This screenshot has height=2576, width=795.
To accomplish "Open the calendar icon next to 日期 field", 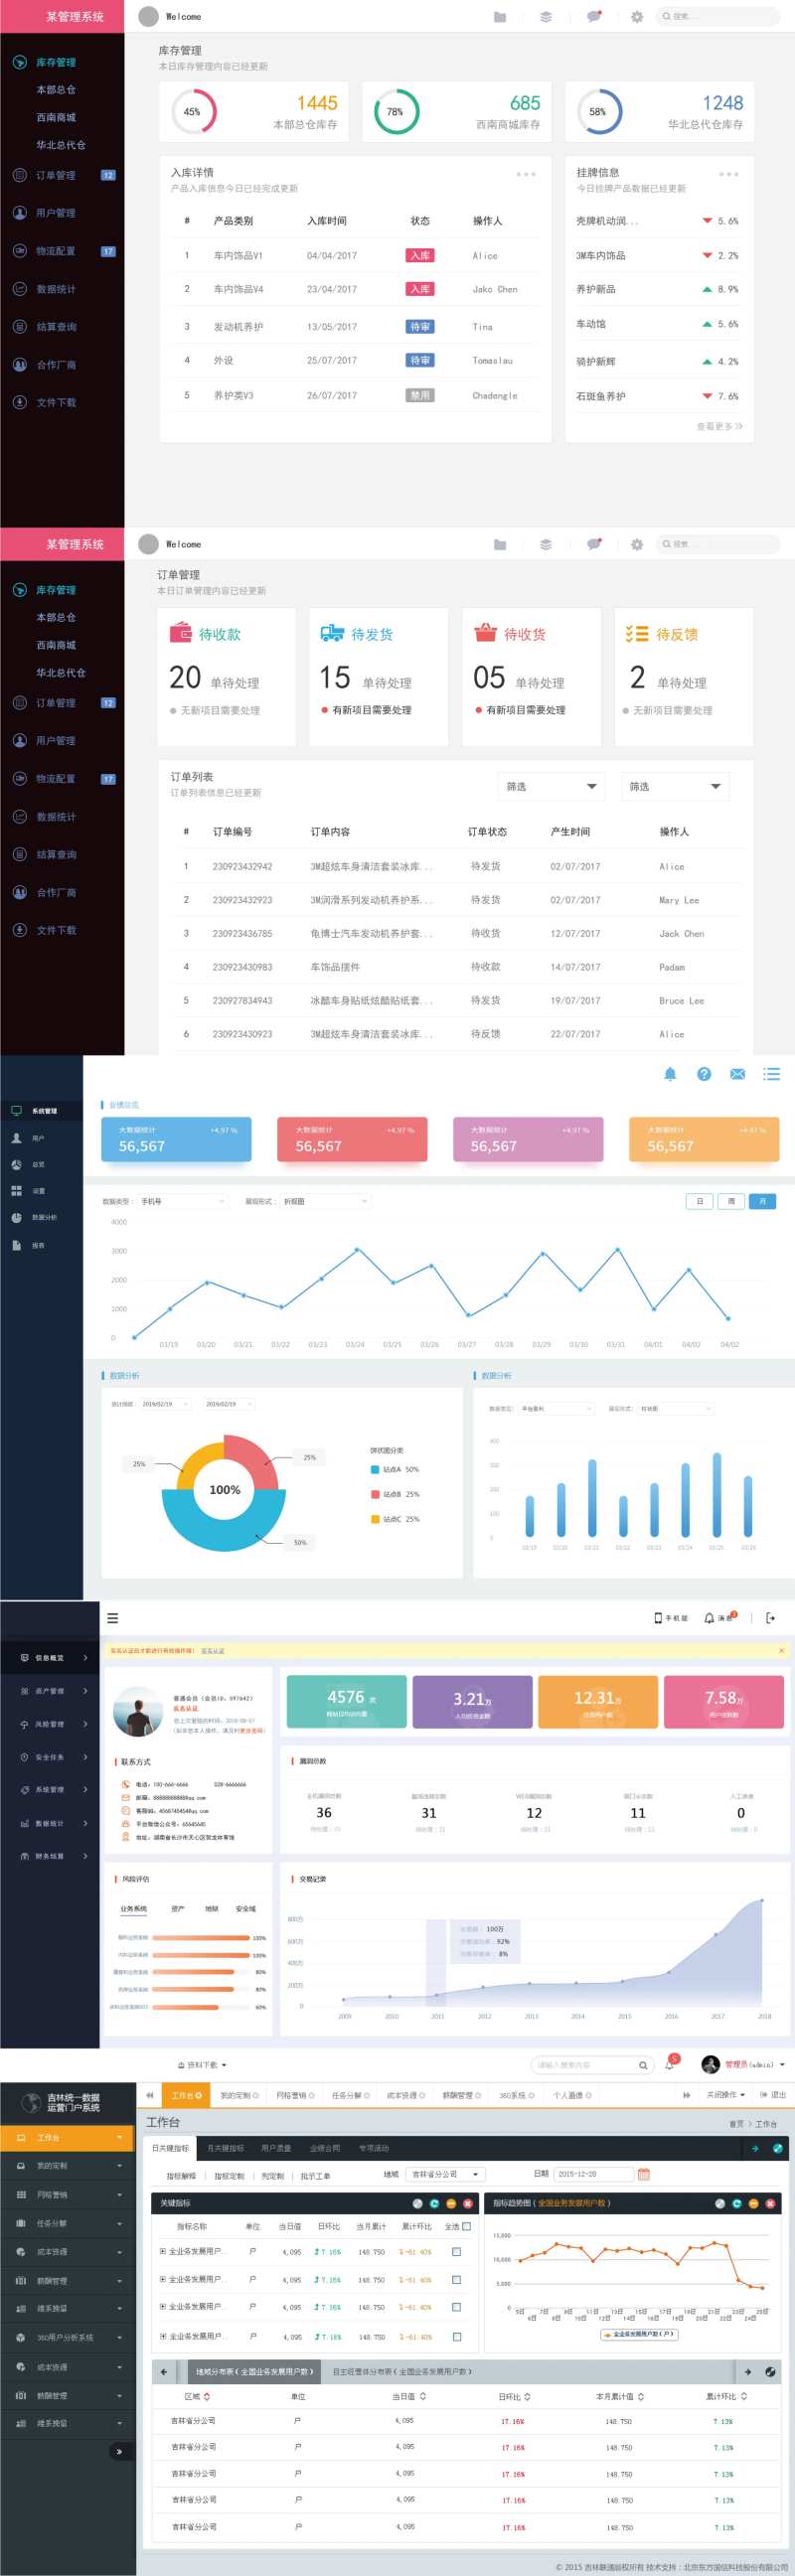I will click(644, 2174).
